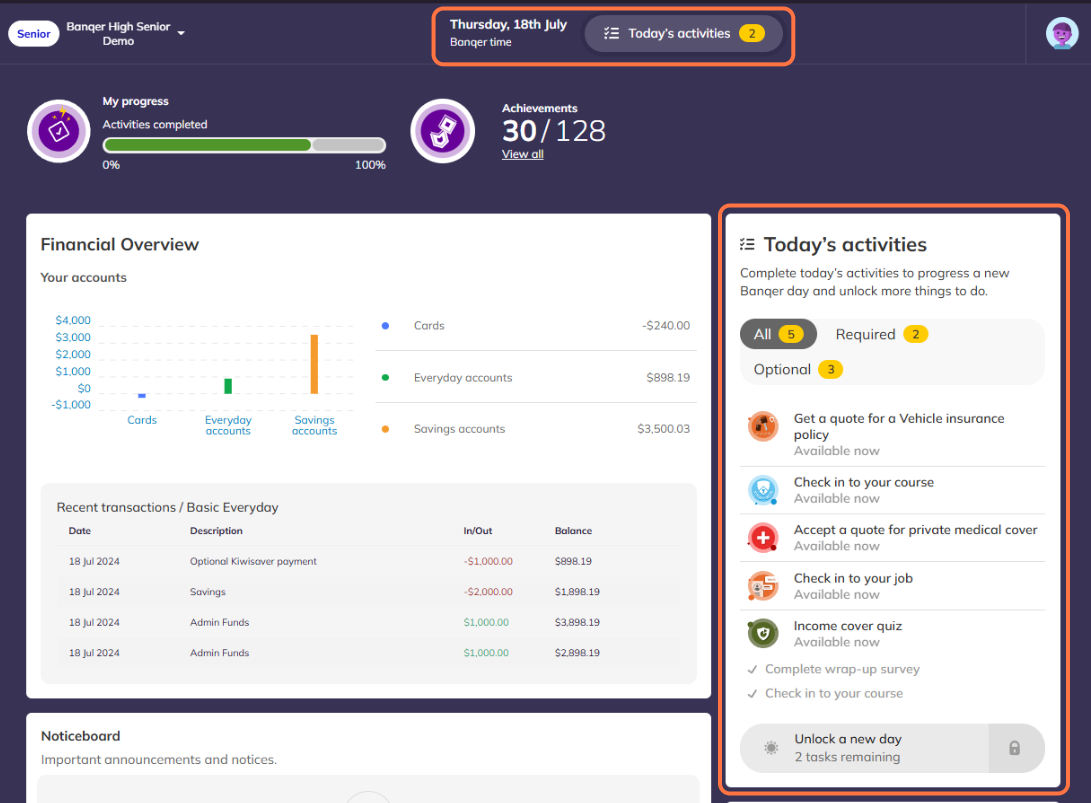Select the All activities filter tab
Viewport: 1091px width, 803px height.
click(778, 334)
